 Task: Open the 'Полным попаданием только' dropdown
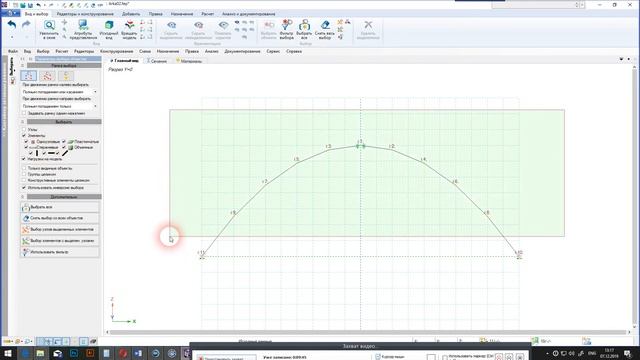60,106
